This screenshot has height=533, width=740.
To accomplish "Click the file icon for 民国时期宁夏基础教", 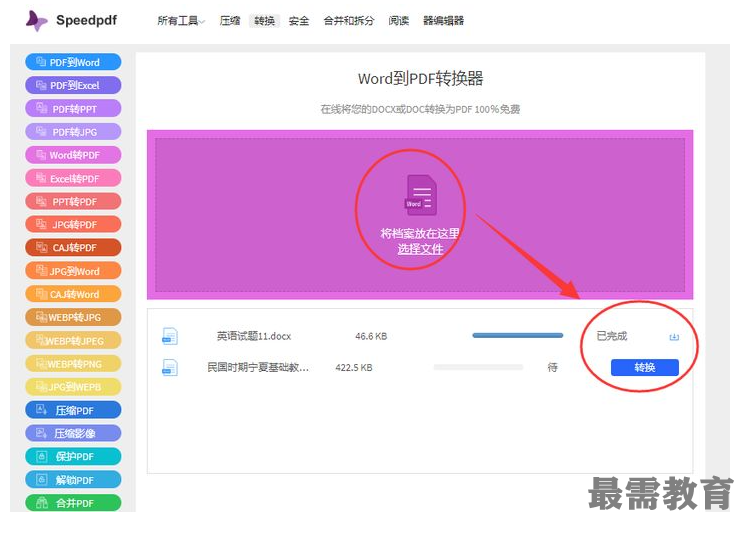I will coord(170,367).
